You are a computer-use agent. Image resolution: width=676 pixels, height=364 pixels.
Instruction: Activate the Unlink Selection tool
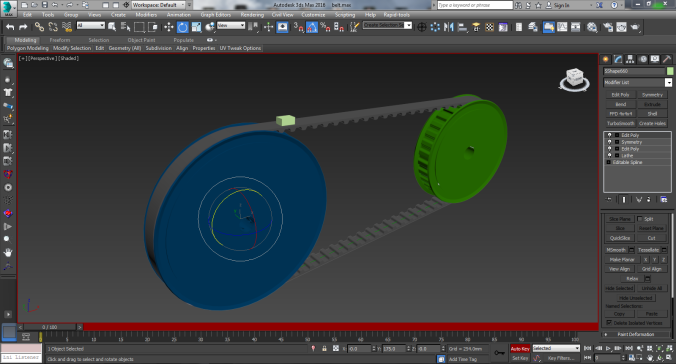pos(53,27)
